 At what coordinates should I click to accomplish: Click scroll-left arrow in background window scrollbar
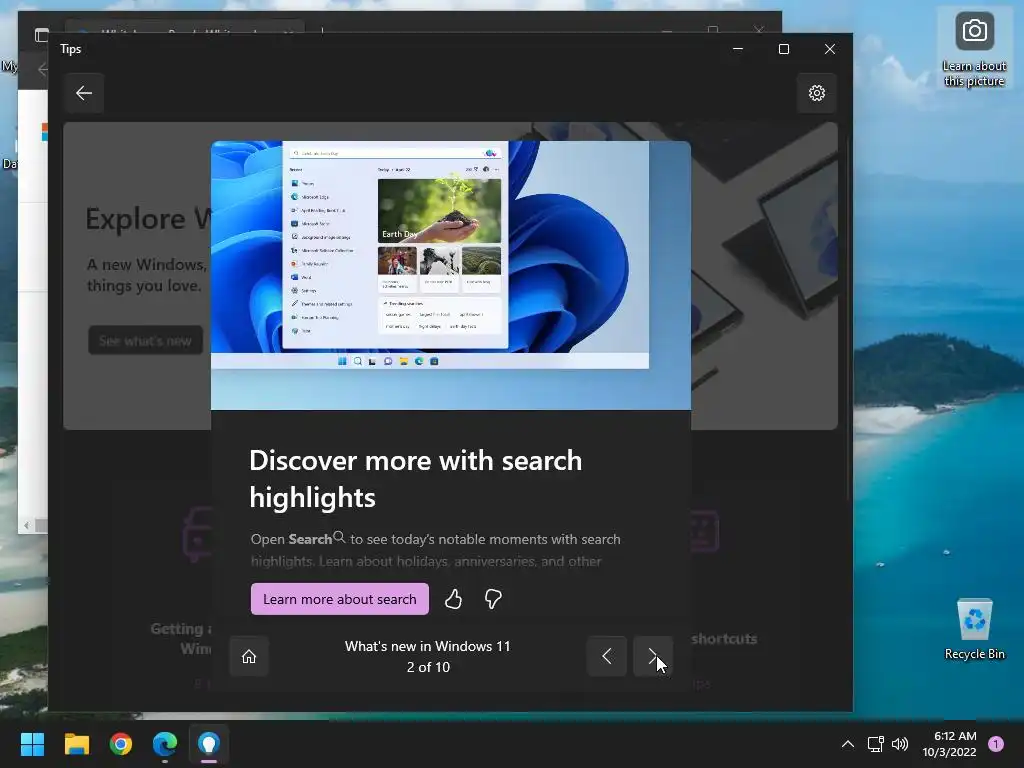[x=26, y=525]
